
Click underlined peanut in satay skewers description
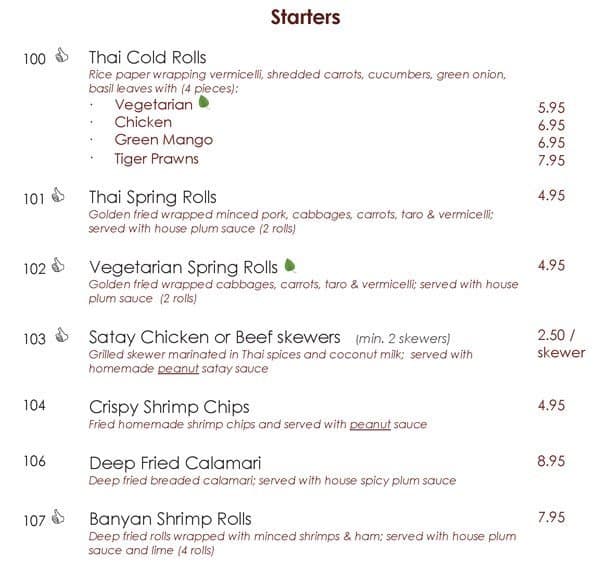click(176, 369)
